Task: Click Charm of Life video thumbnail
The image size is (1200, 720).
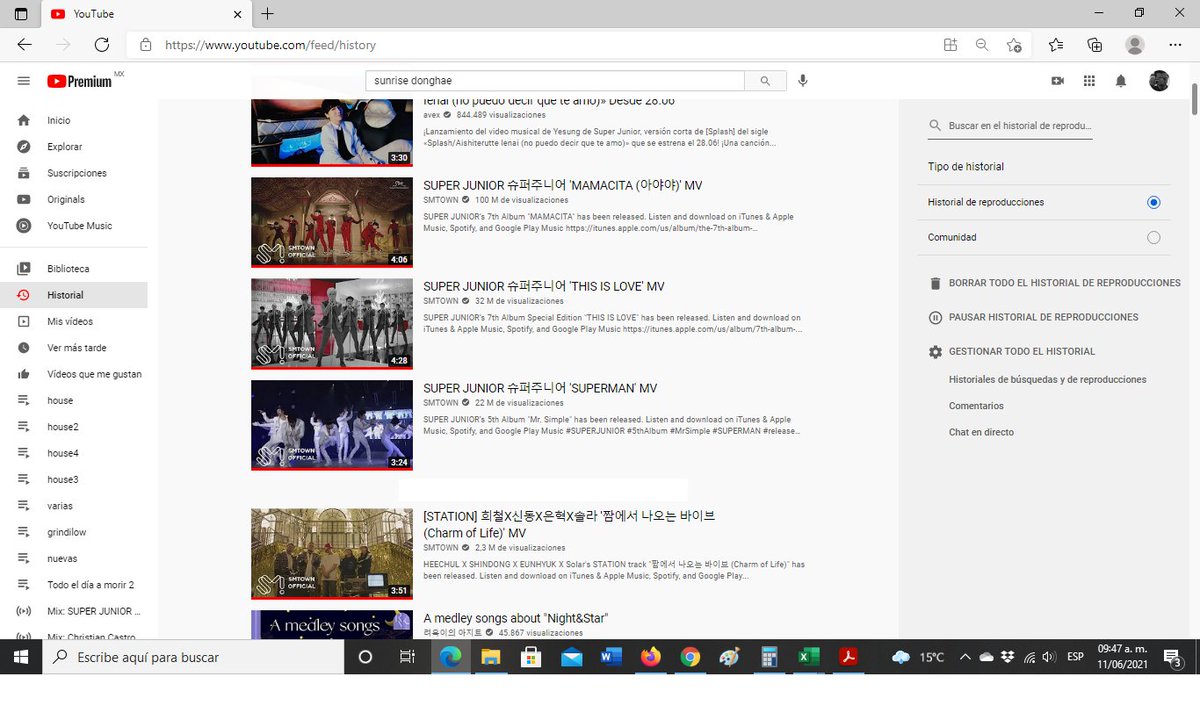Action: coord(332,554)
